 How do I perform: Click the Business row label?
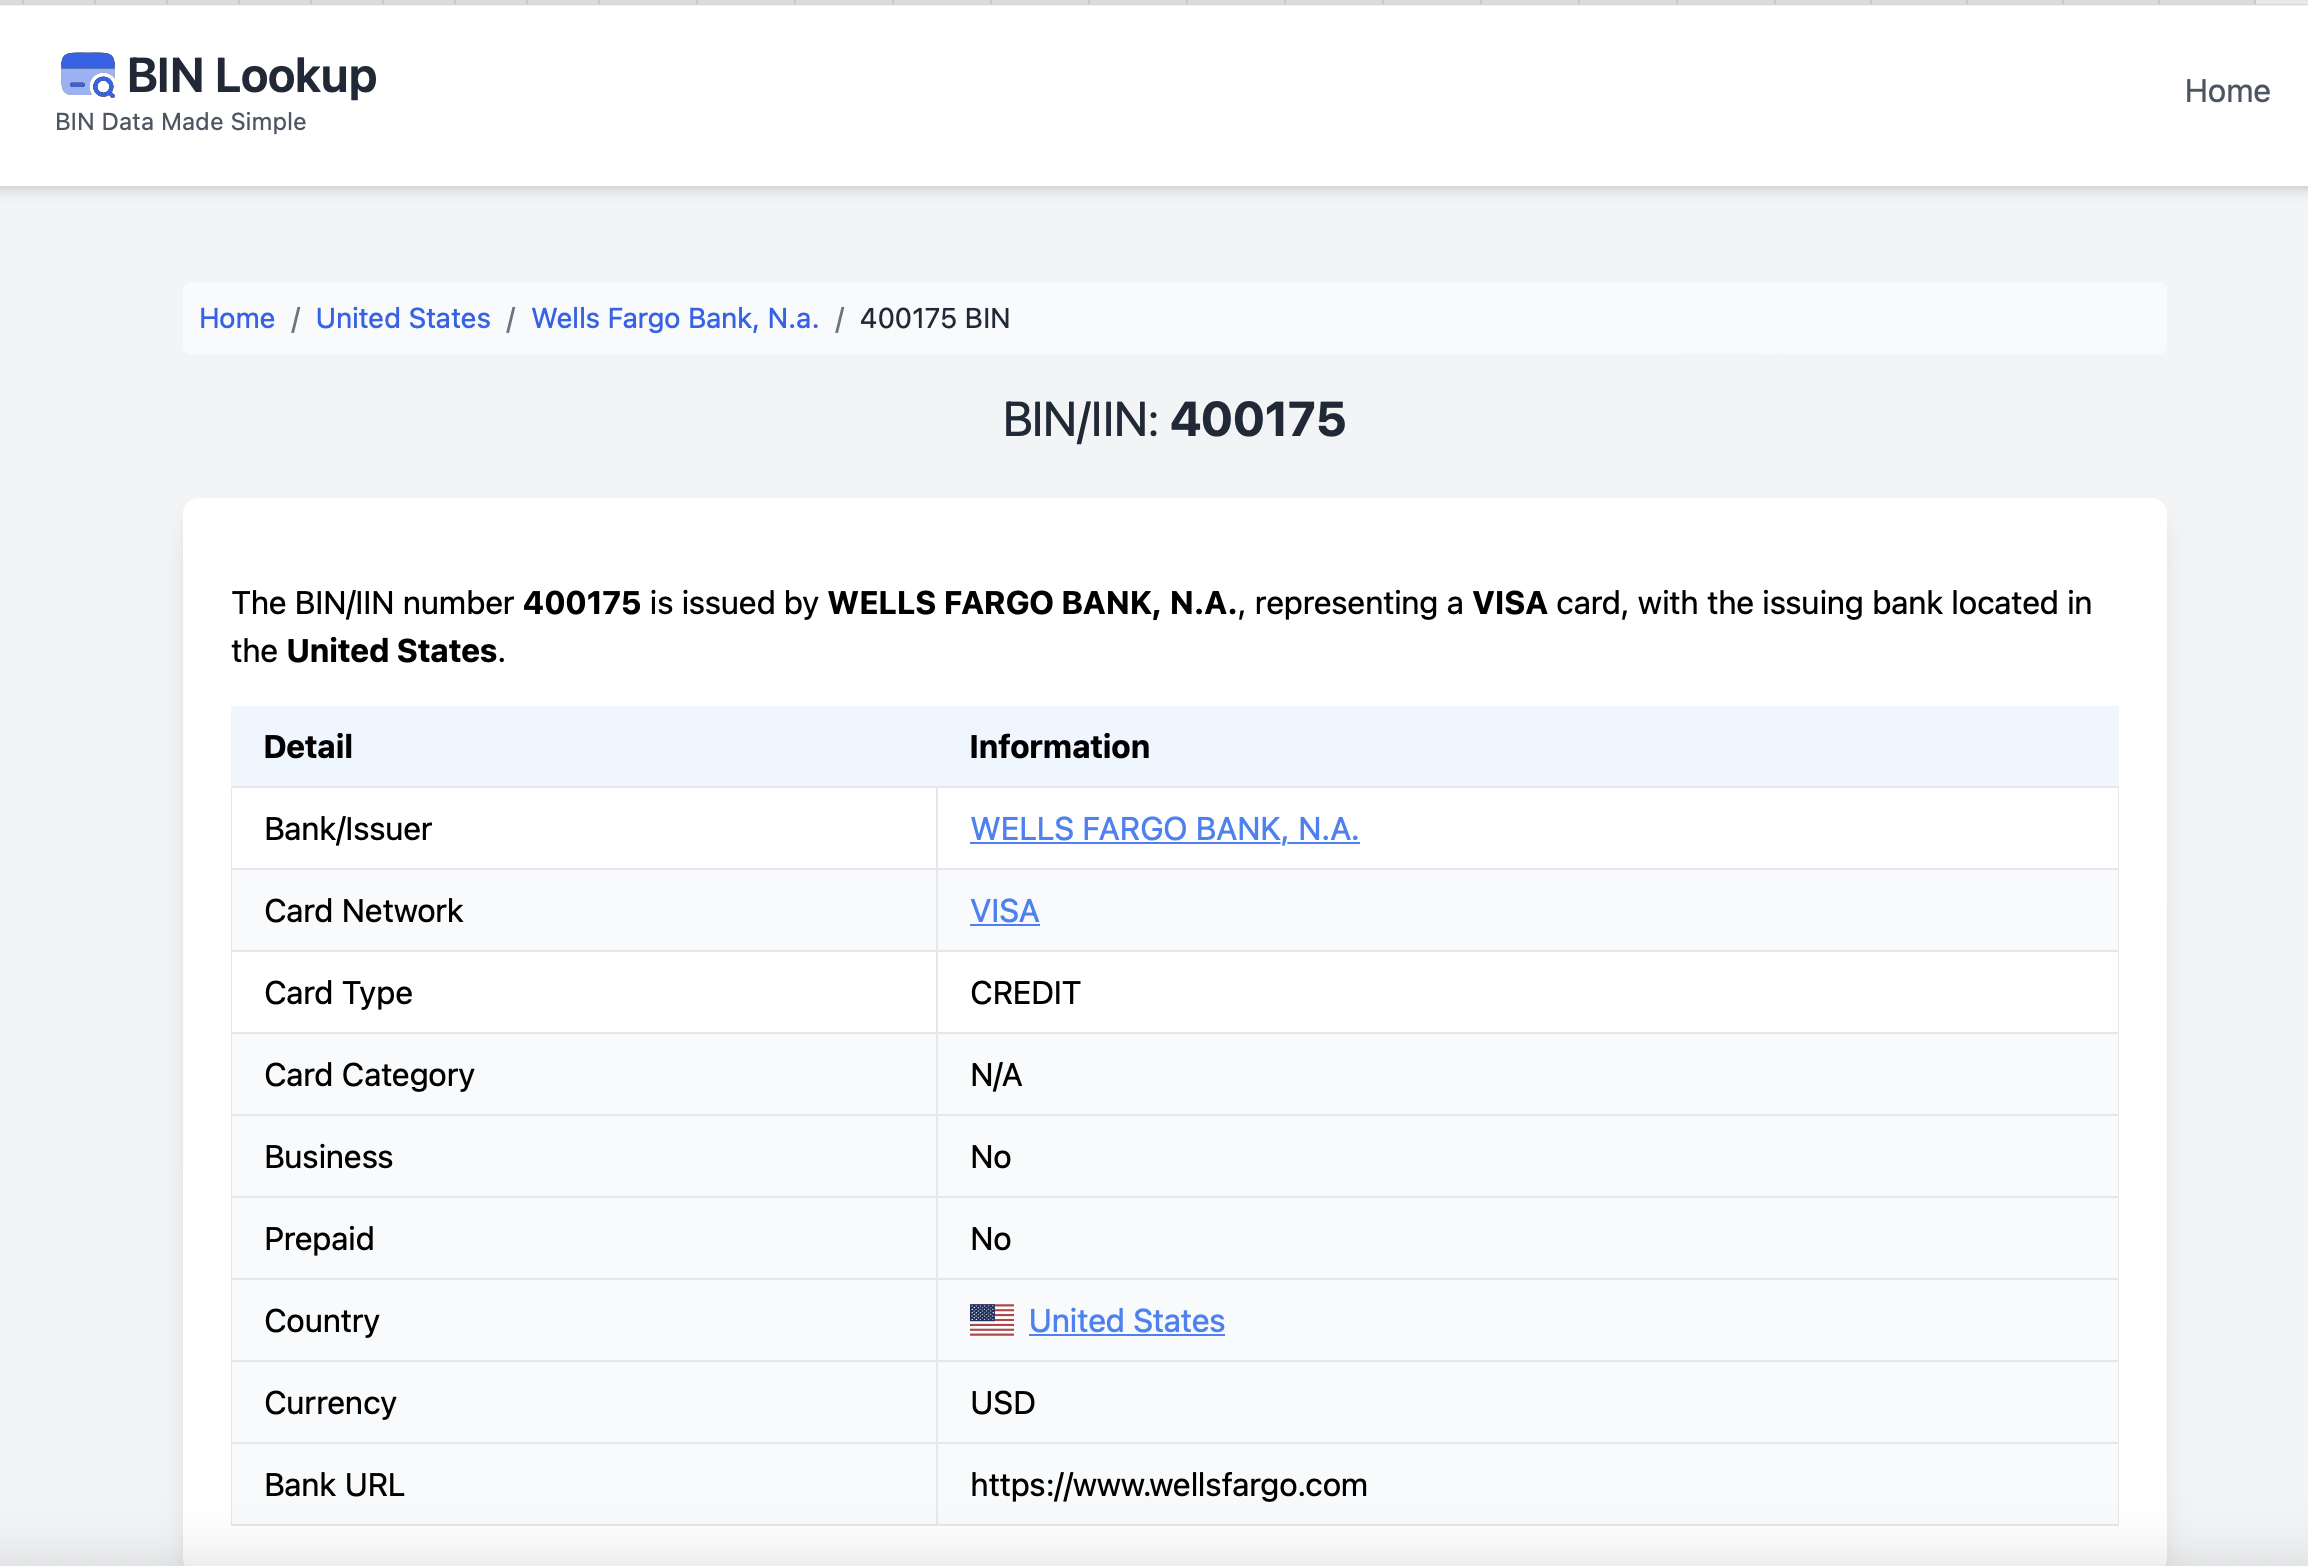tap(329, 1157)
